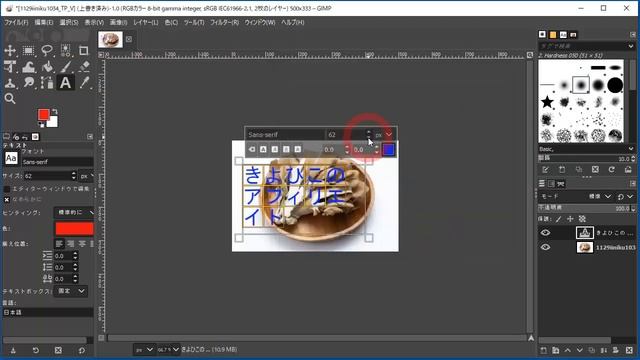Image resolution: width=640 pixels, height=360 pixels.
Task: Set justification to centered
Action: (82, 244)
